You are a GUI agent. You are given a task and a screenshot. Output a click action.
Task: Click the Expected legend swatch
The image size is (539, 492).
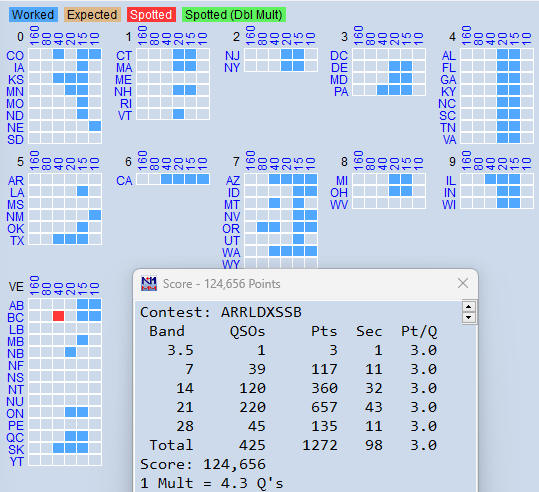point(92,15)
